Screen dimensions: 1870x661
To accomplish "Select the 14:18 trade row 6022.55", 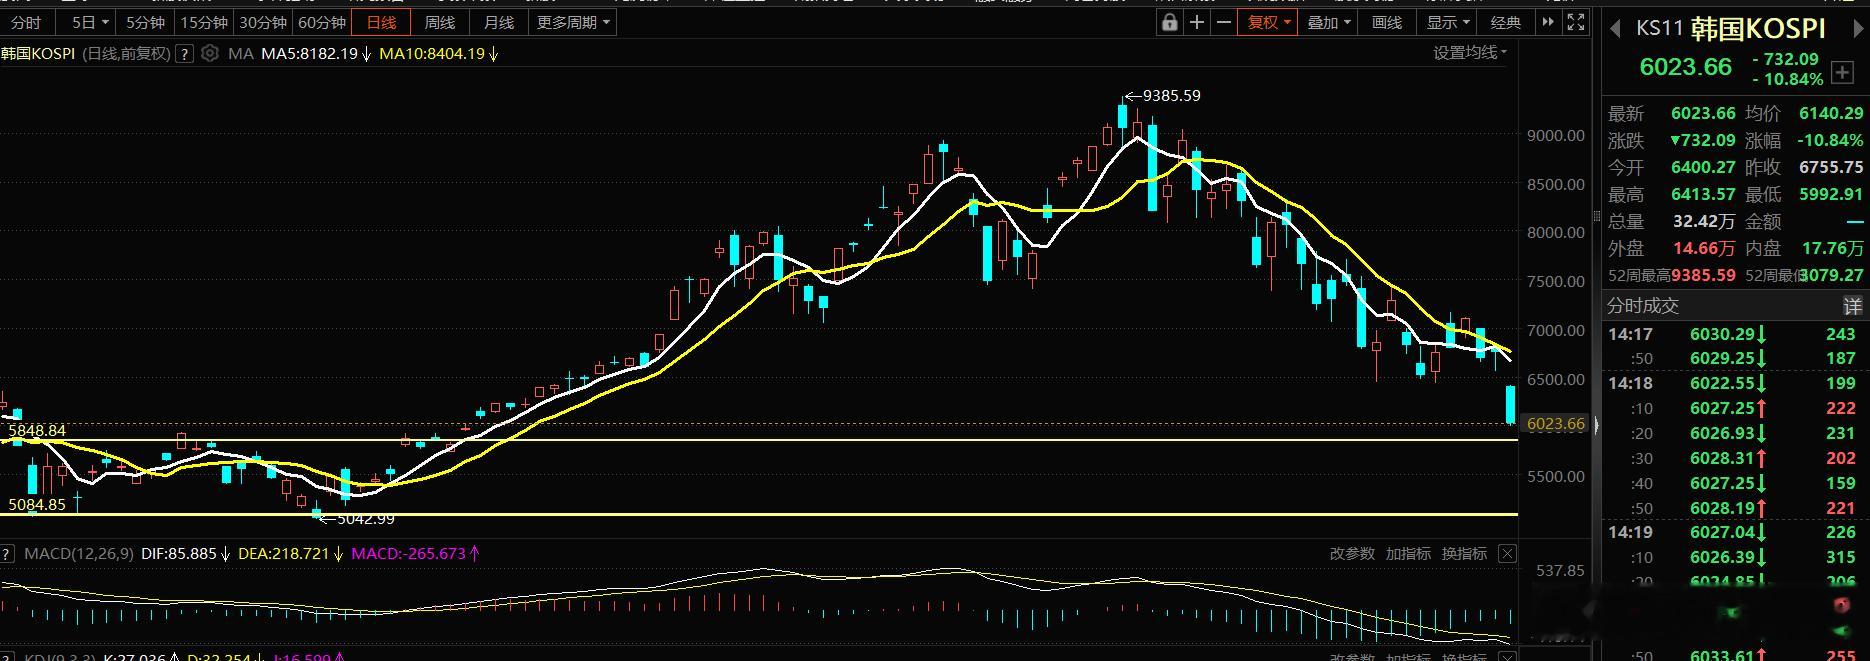I will (1735, 383).
